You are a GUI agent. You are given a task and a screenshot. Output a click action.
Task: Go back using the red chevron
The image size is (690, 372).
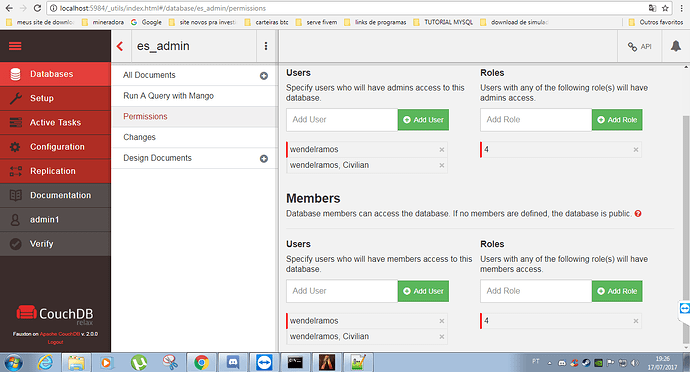[120, 46]
